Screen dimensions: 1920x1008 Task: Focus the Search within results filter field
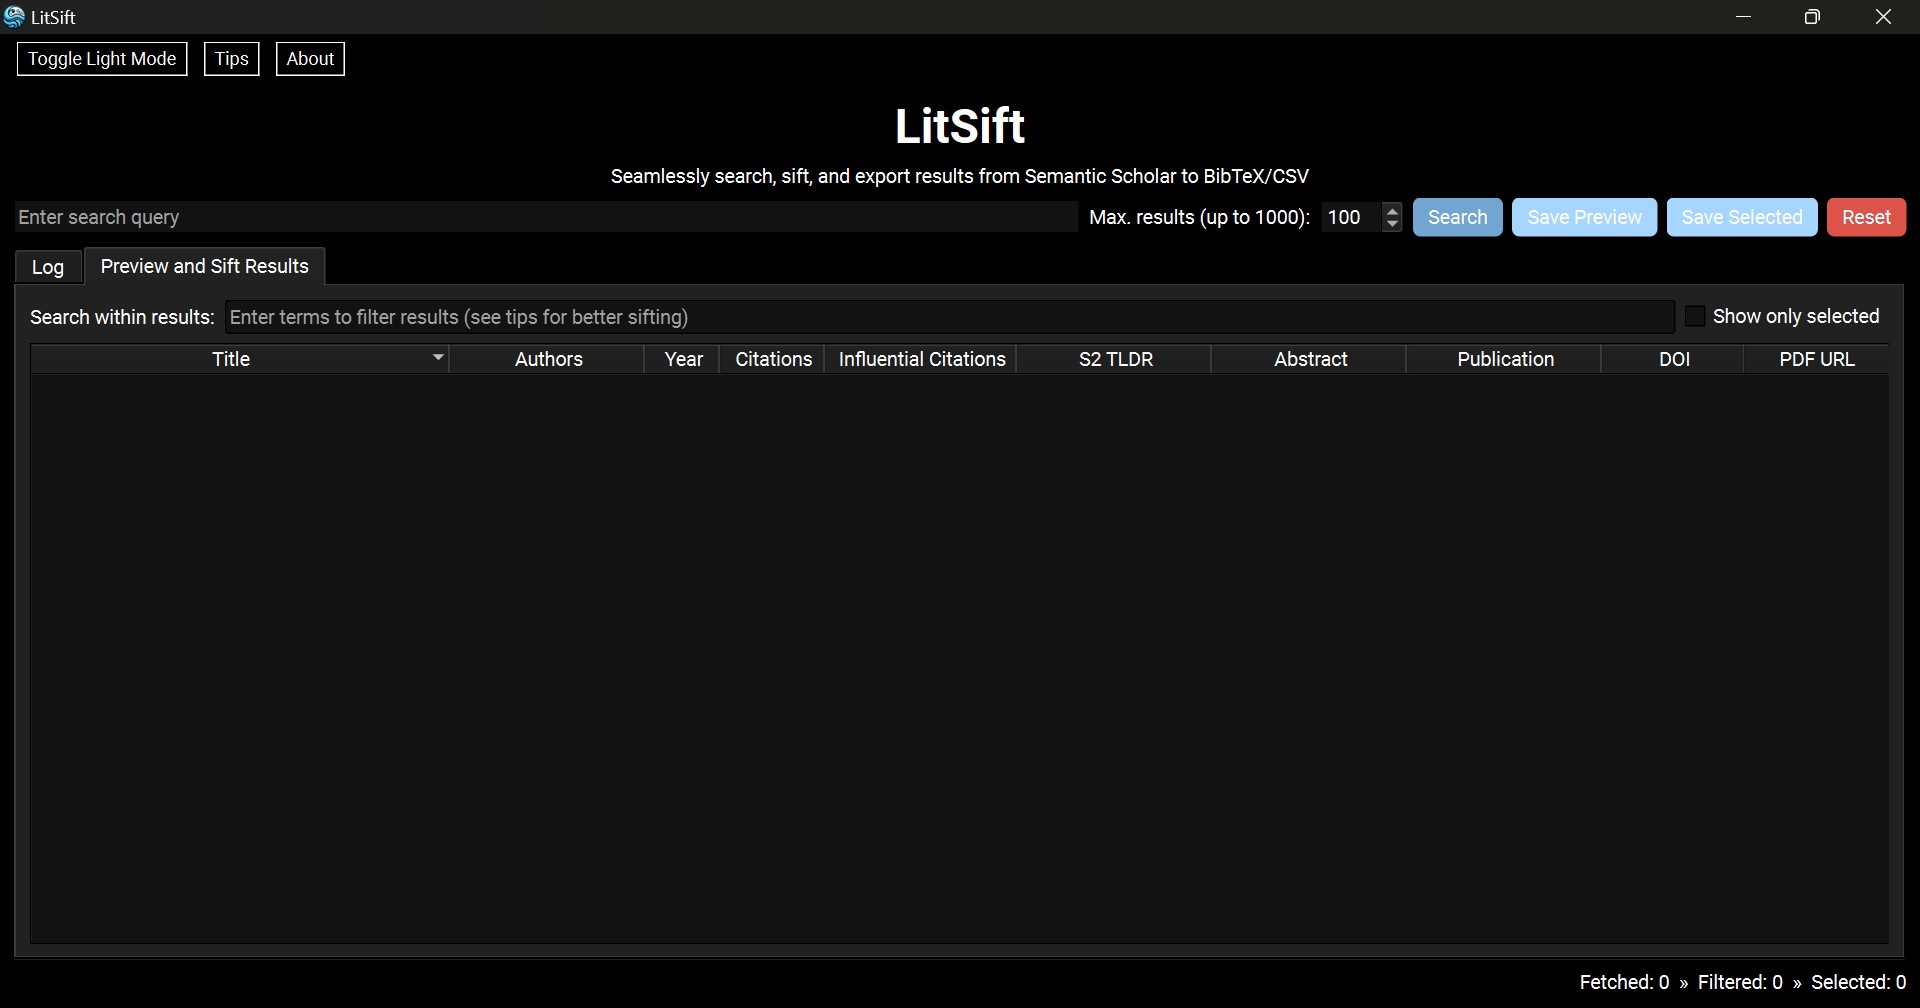point(949,317)
